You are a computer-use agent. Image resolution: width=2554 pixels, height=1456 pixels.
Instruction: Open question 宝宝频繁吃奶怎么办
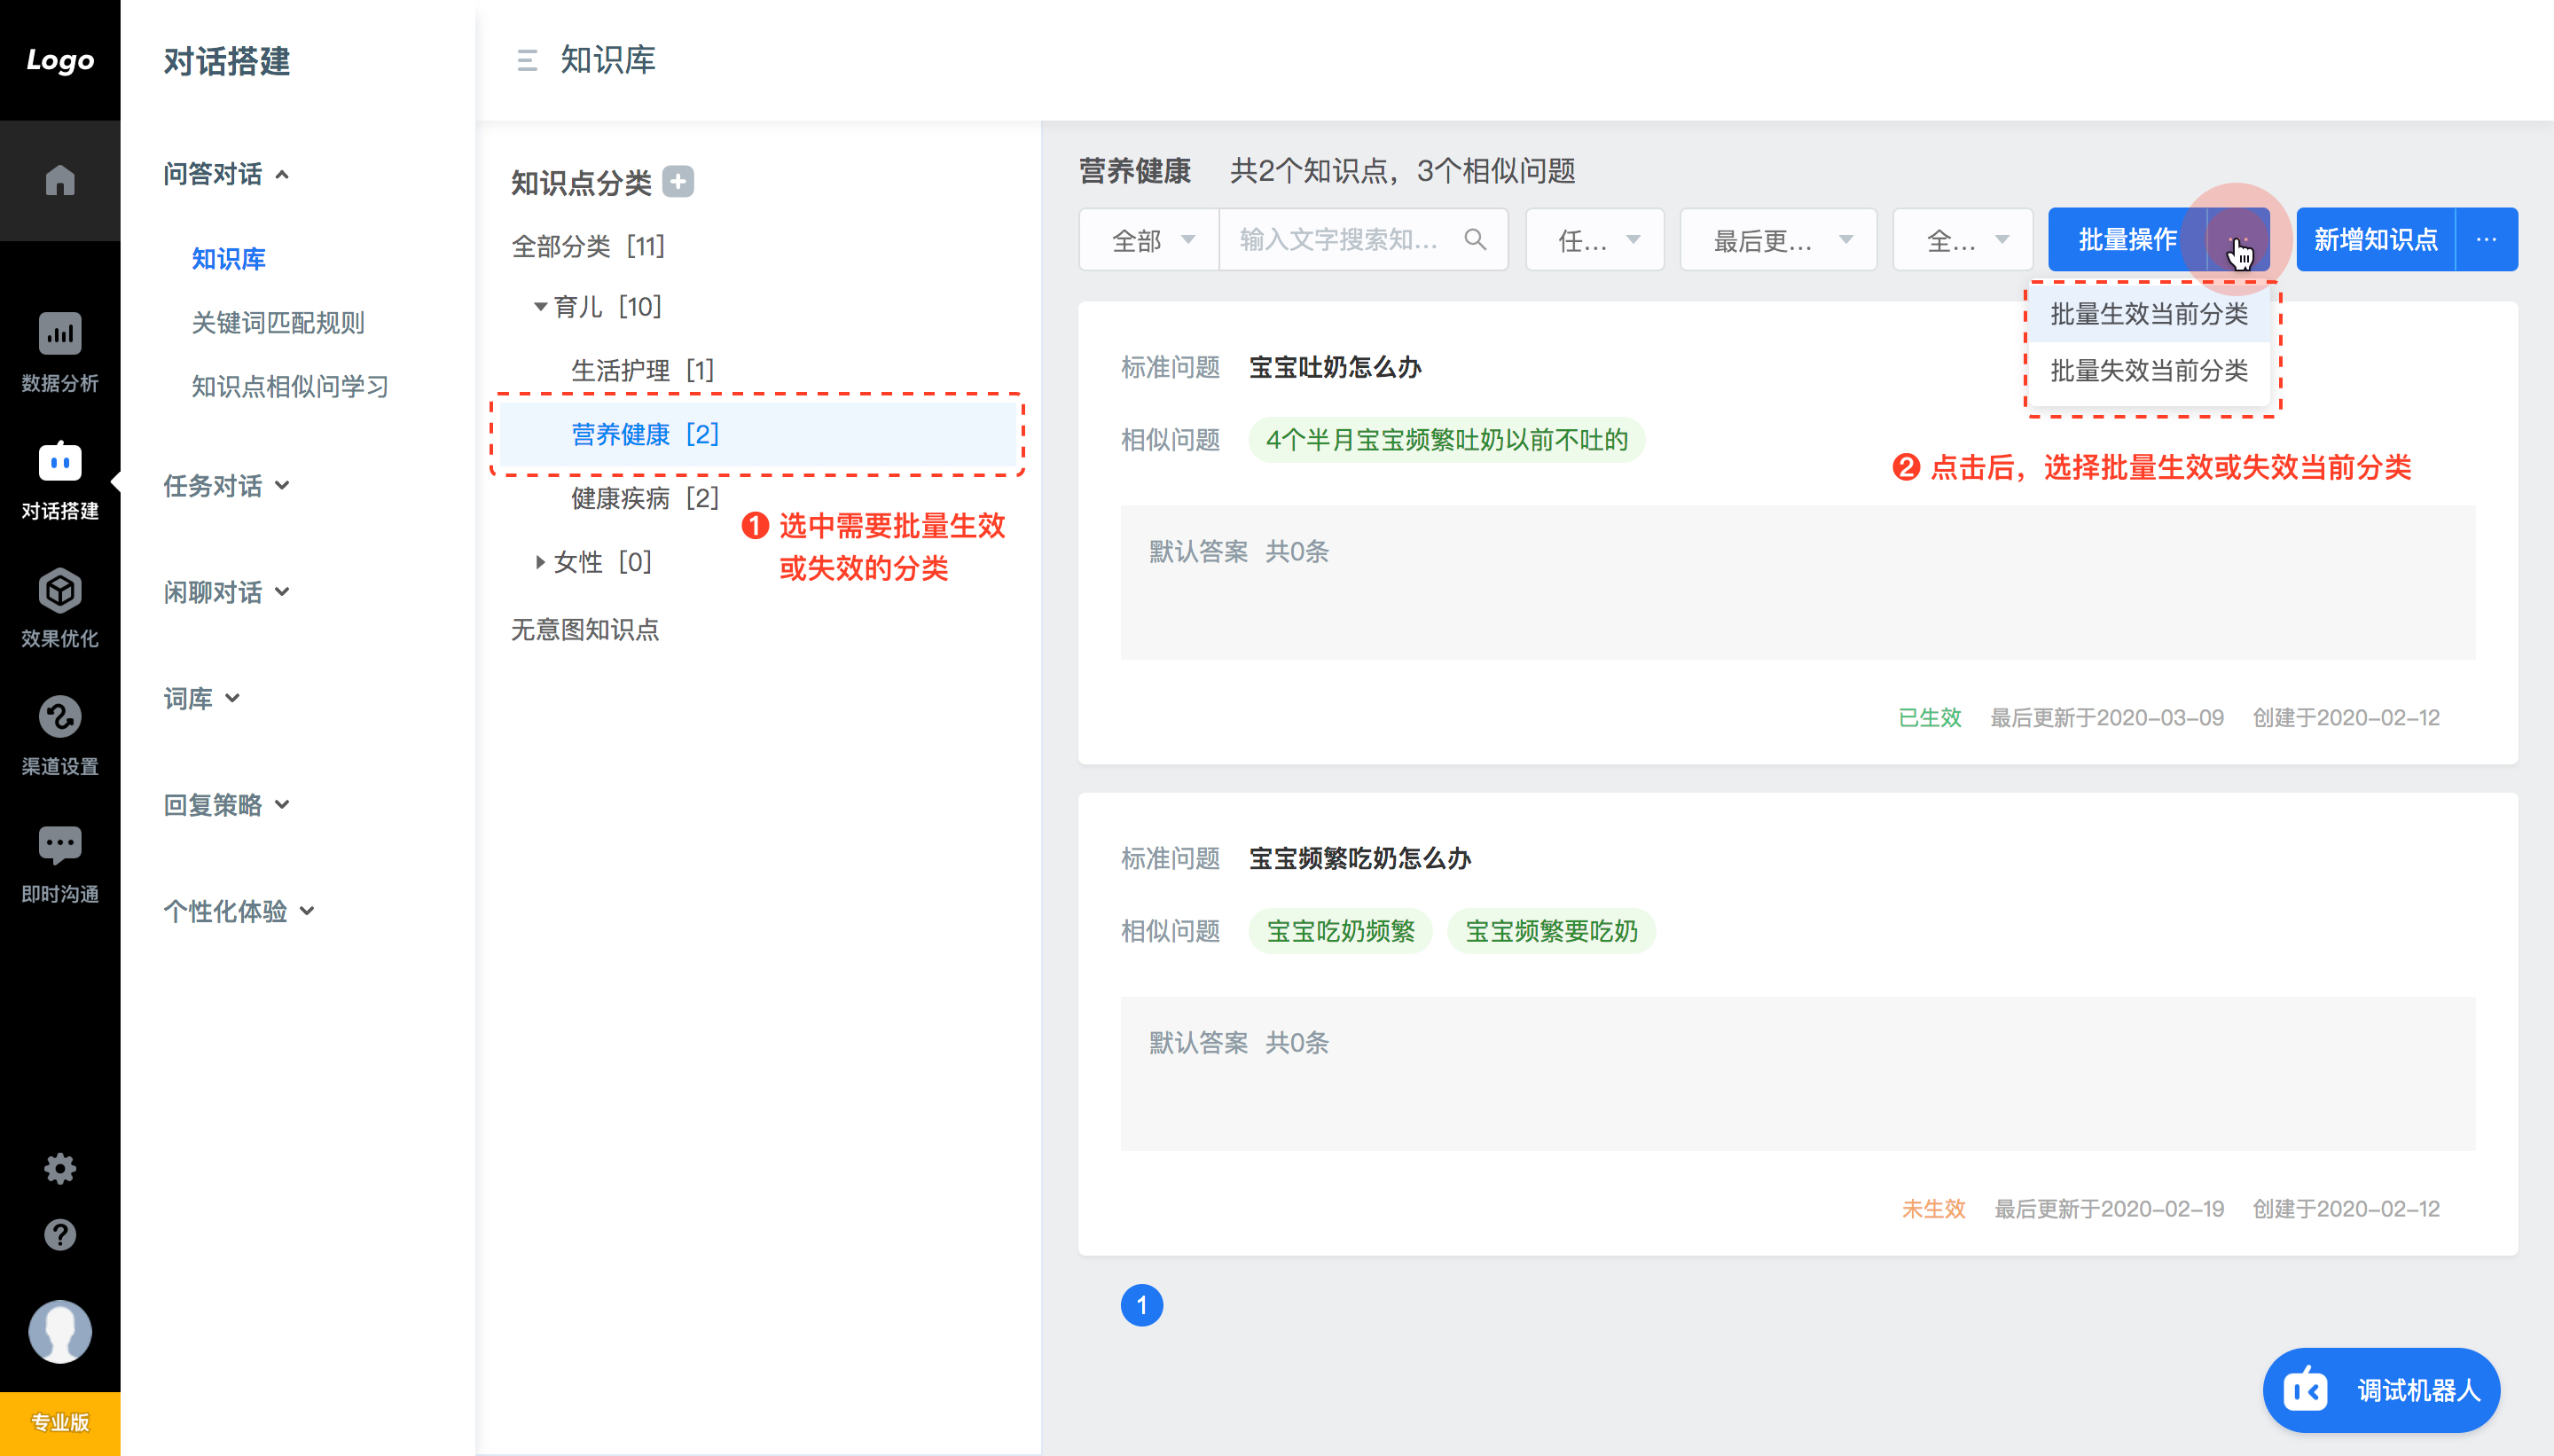[x=1360, y=859]
